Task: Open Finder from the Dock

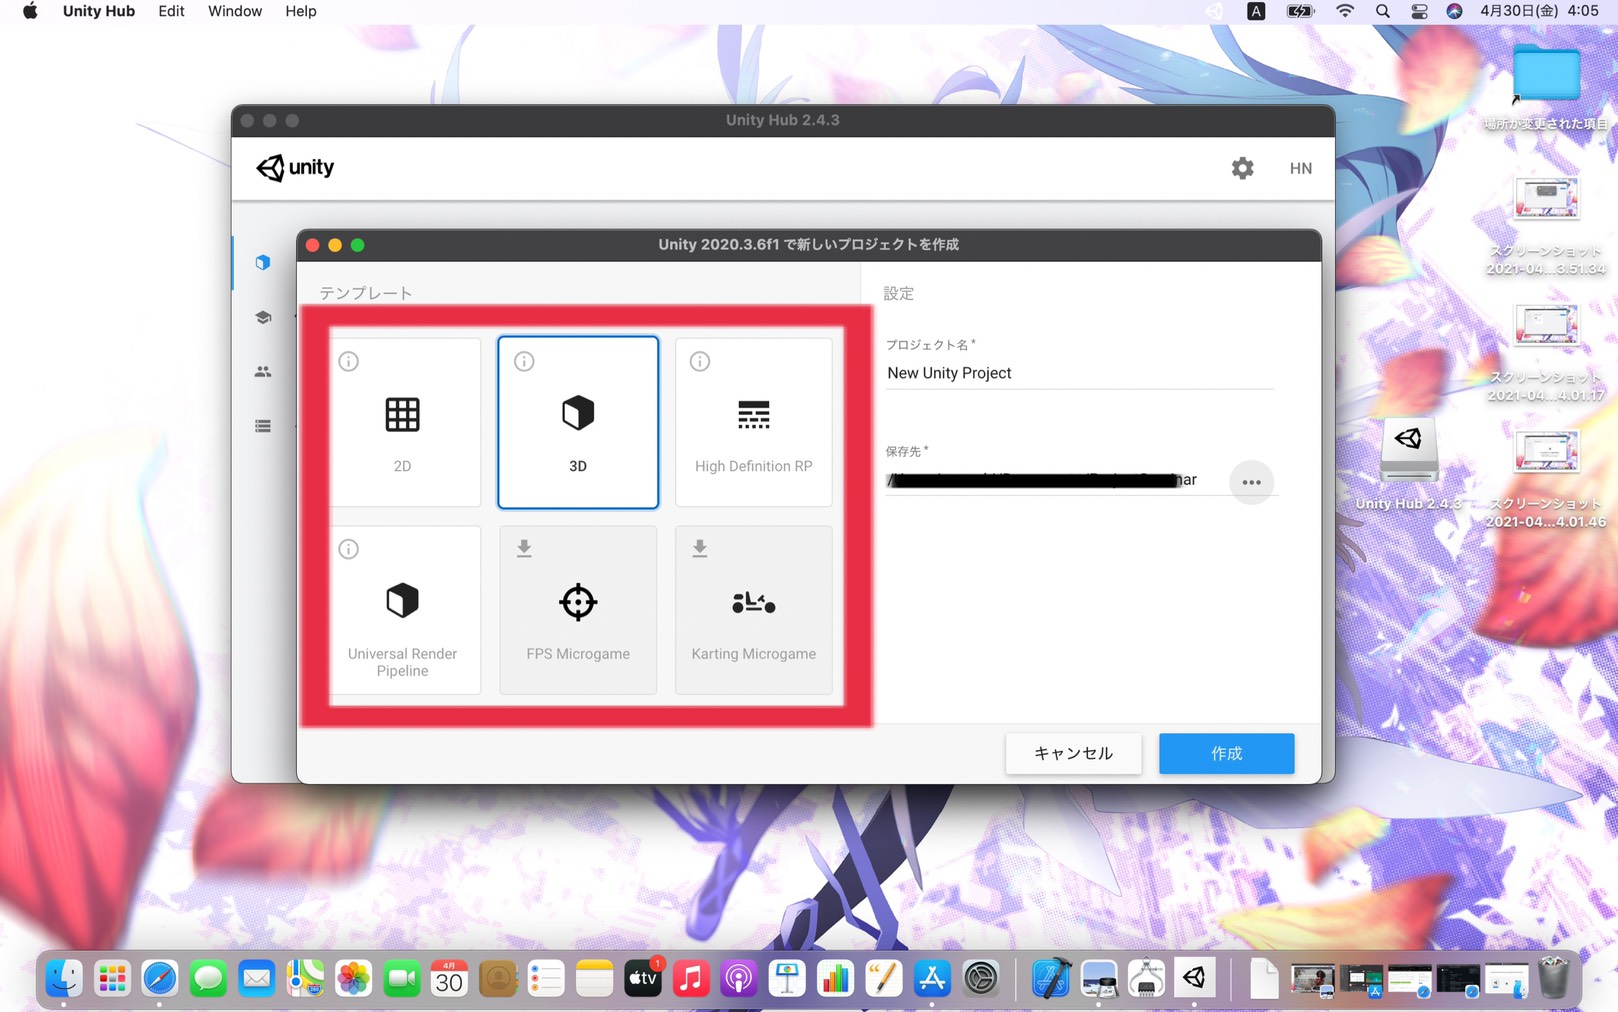Action: [64, 979]
